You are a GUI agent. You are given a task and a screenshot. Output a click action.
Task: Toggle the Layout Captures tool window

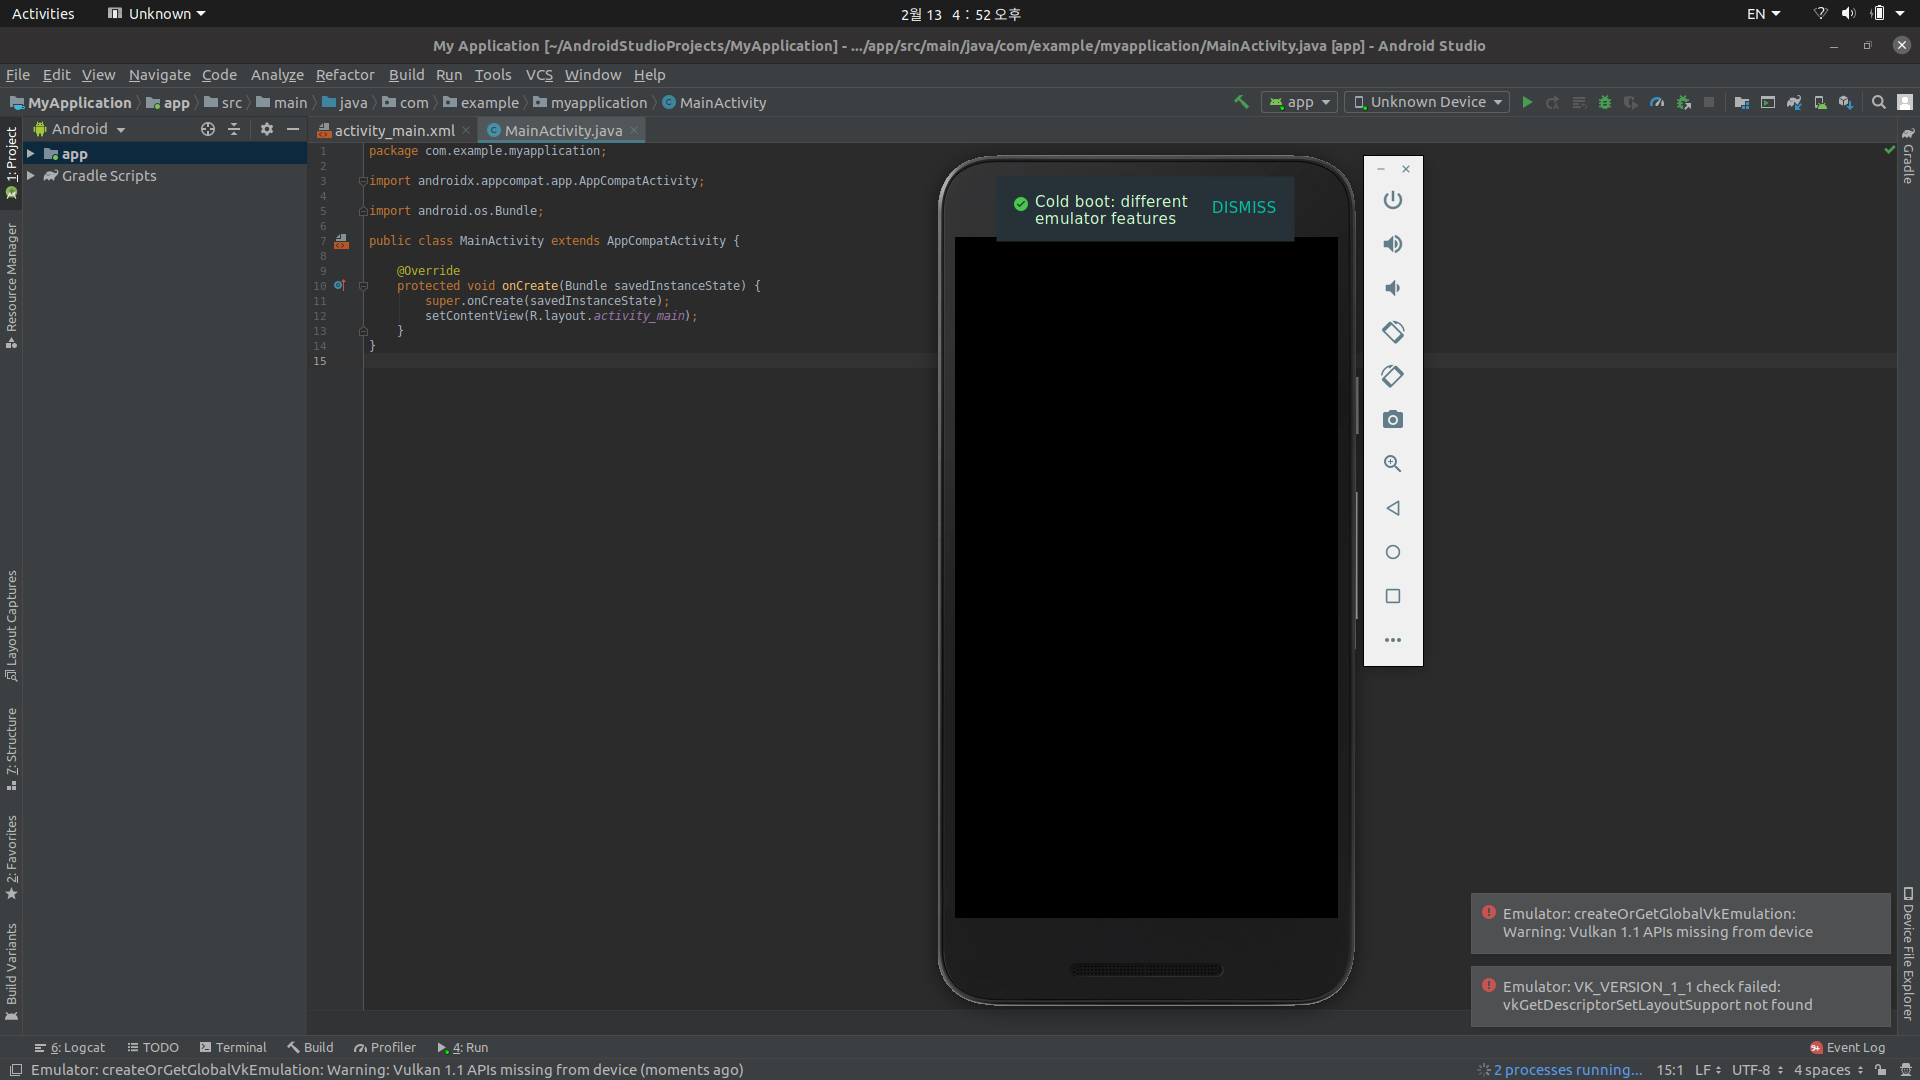(11, 625)
